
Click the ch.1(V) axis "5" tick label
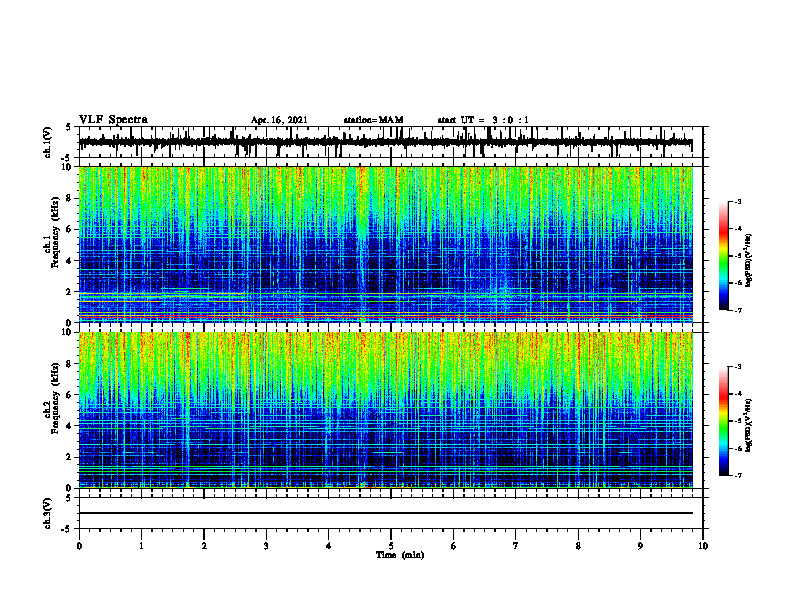click(68, 128)
